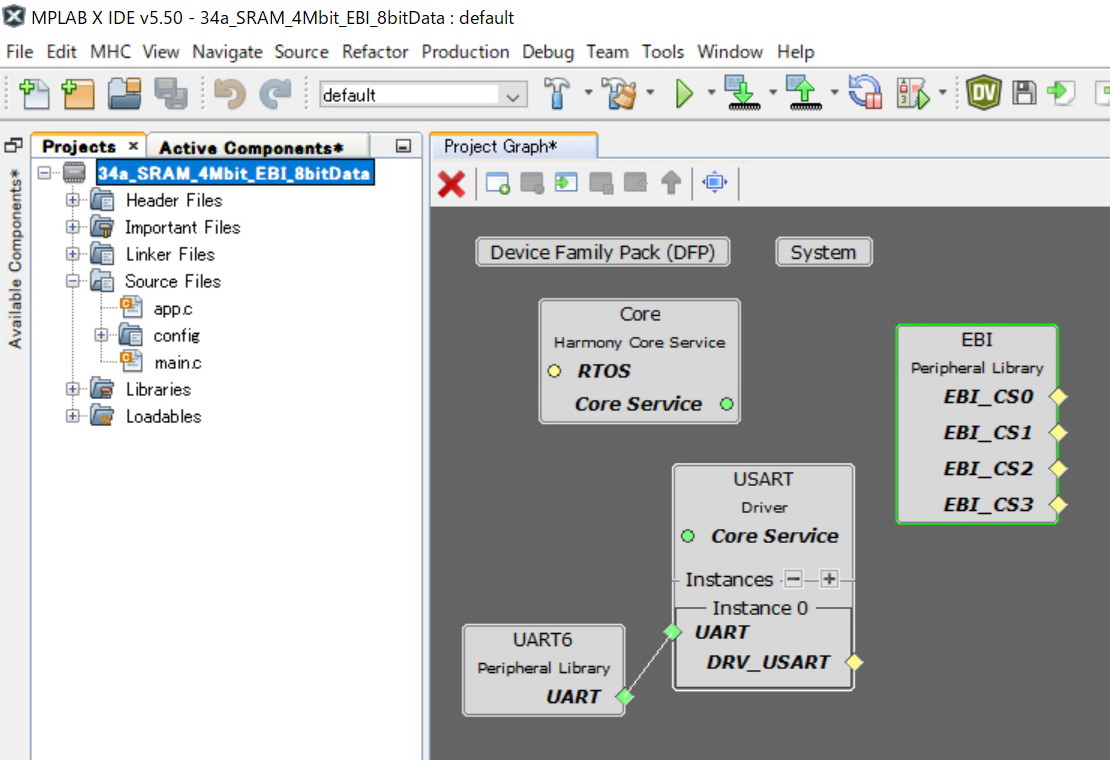
Task: Click the EBI_CS0 yellow diamond connector
Action: tap(1058, 397)
